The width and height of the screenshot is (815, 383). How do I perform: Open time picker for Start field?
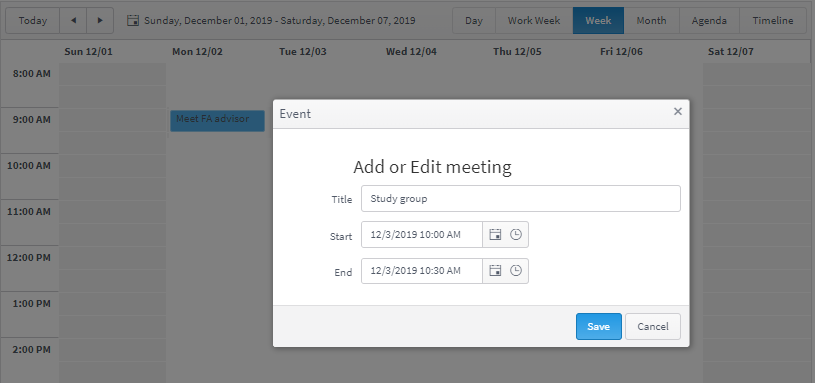[516, 235]
